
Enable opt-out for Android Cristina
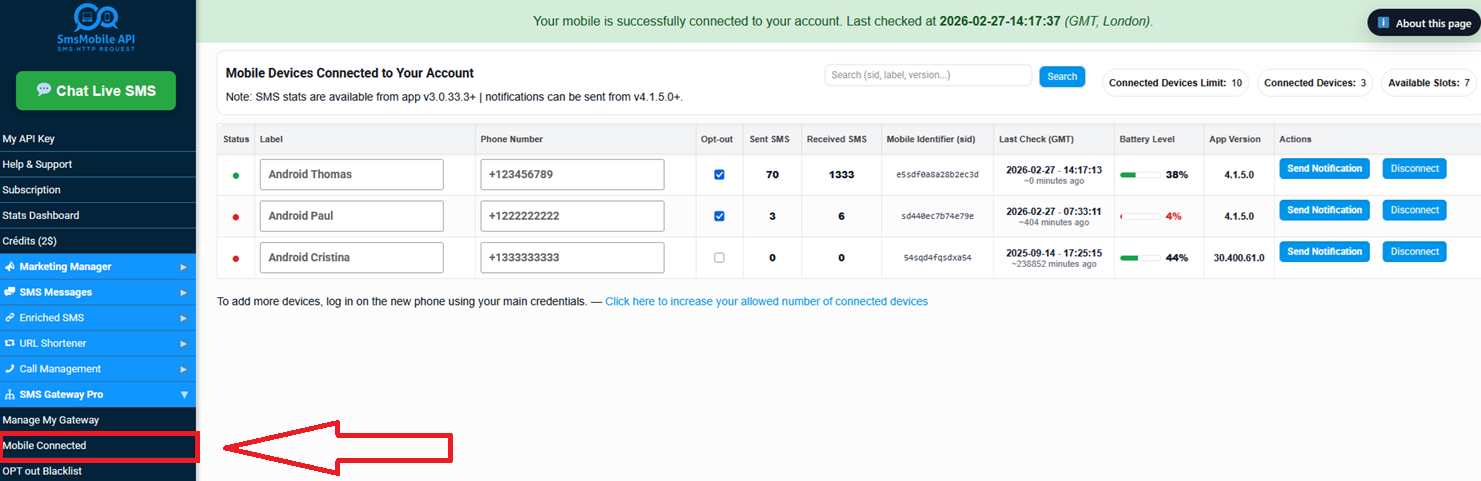coord(719,258)
